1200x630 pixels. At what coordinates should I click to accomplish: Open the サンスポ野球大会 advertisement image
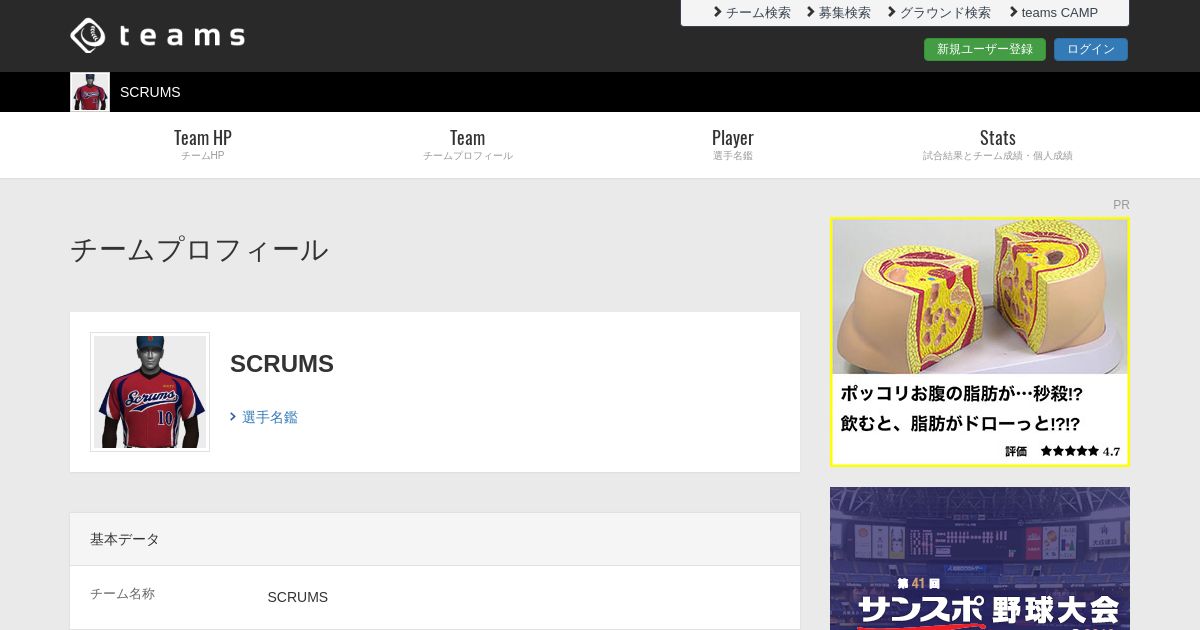tap(980, 558)
